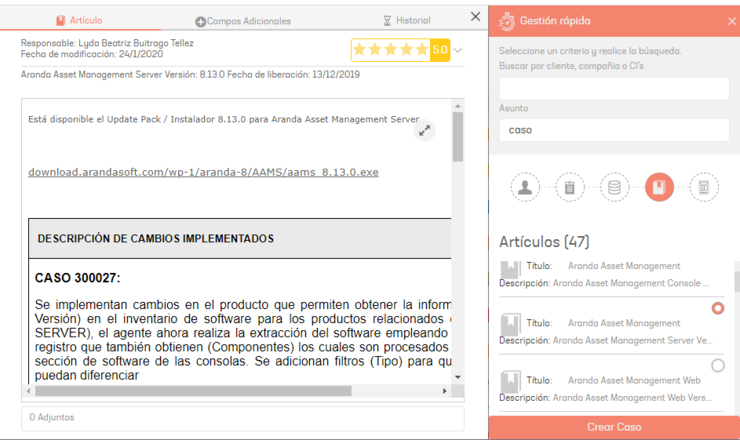Screen dimensions: 740x440
Task: Click the 'Fecha de modificación: 24/1/2020' text
Action: [x=92, y=54]
